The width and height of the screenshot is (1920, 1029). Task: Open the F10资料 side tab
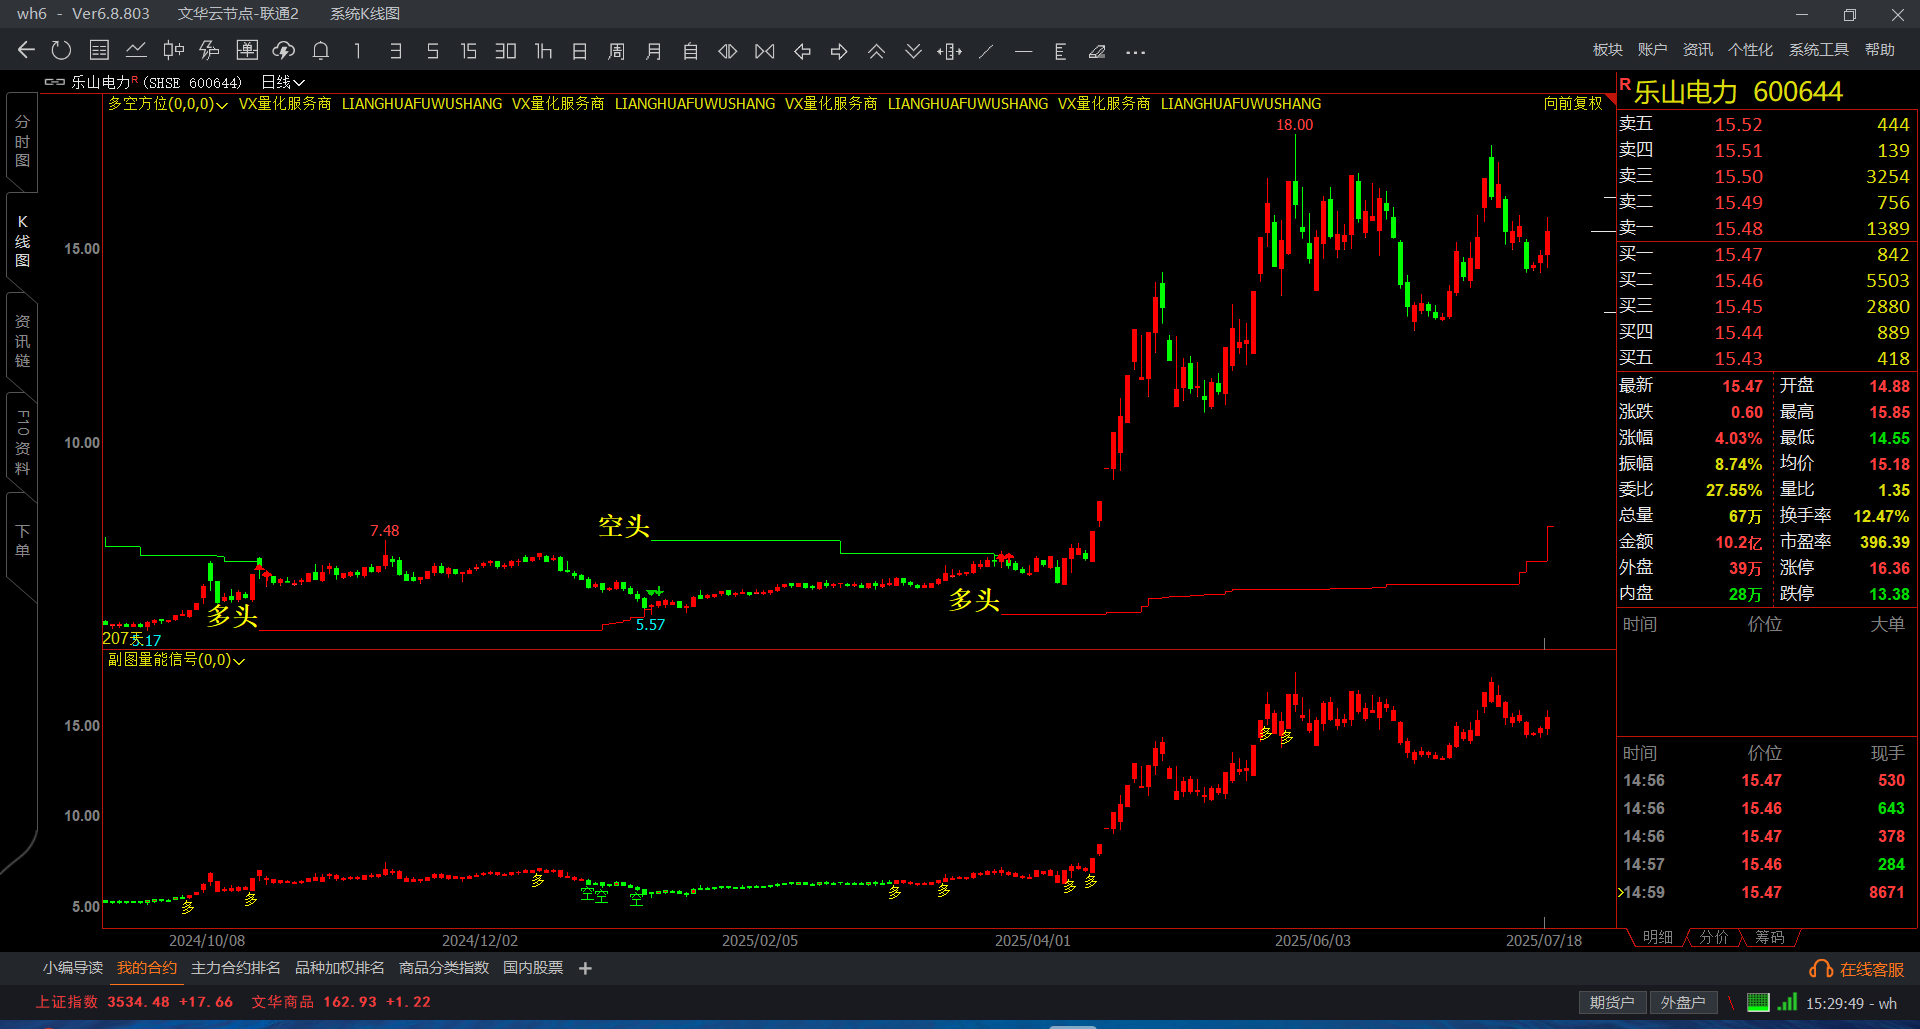pos(22,441)
